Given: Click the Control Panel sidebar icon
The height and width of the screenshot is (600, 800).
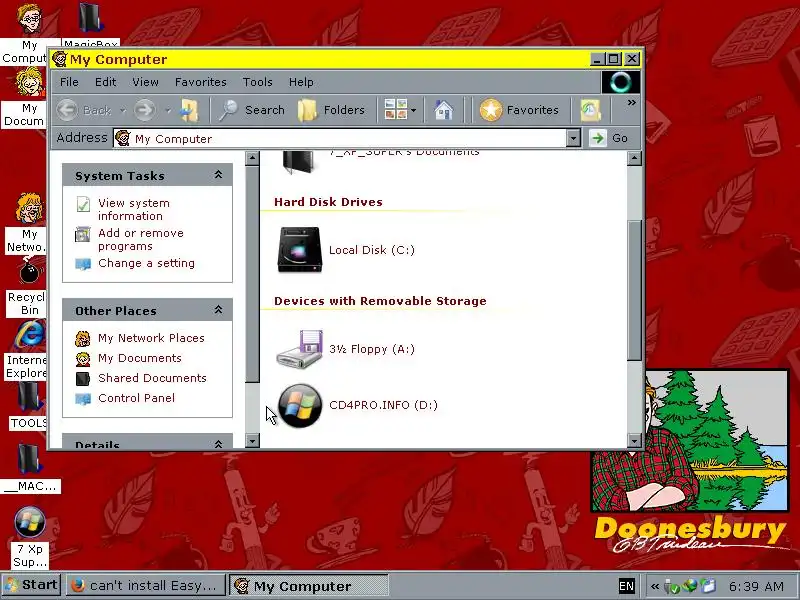Looking at the screenshot, I should coord(83,398).
